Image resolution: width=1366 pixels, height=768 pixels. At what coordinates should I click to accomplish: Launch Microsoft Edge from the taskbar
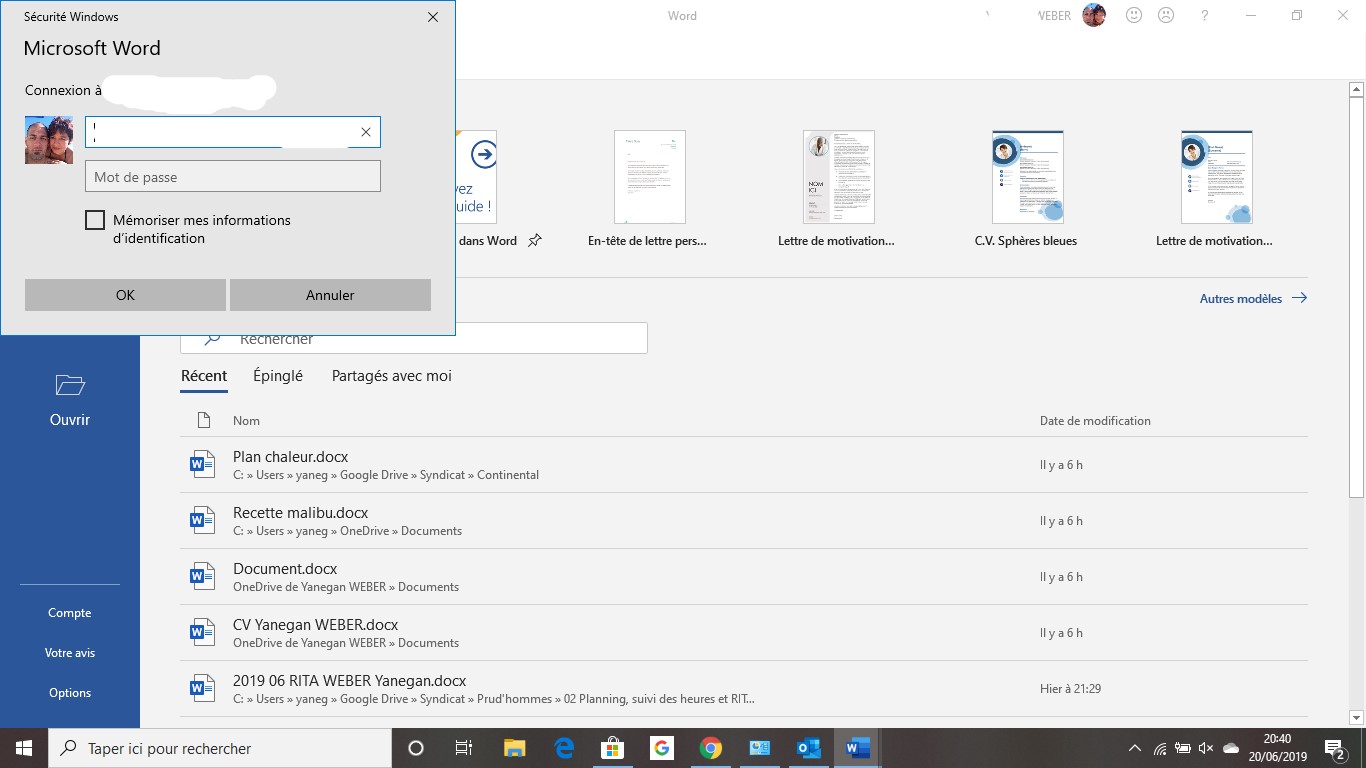click(563, 748)
